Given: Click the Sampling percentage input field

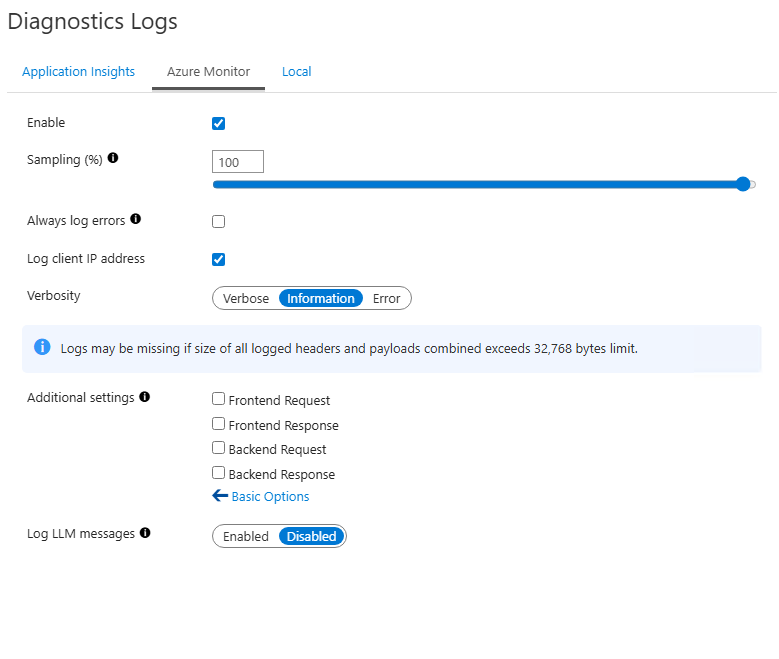Looking at the screenshot, I should (238, 162).
